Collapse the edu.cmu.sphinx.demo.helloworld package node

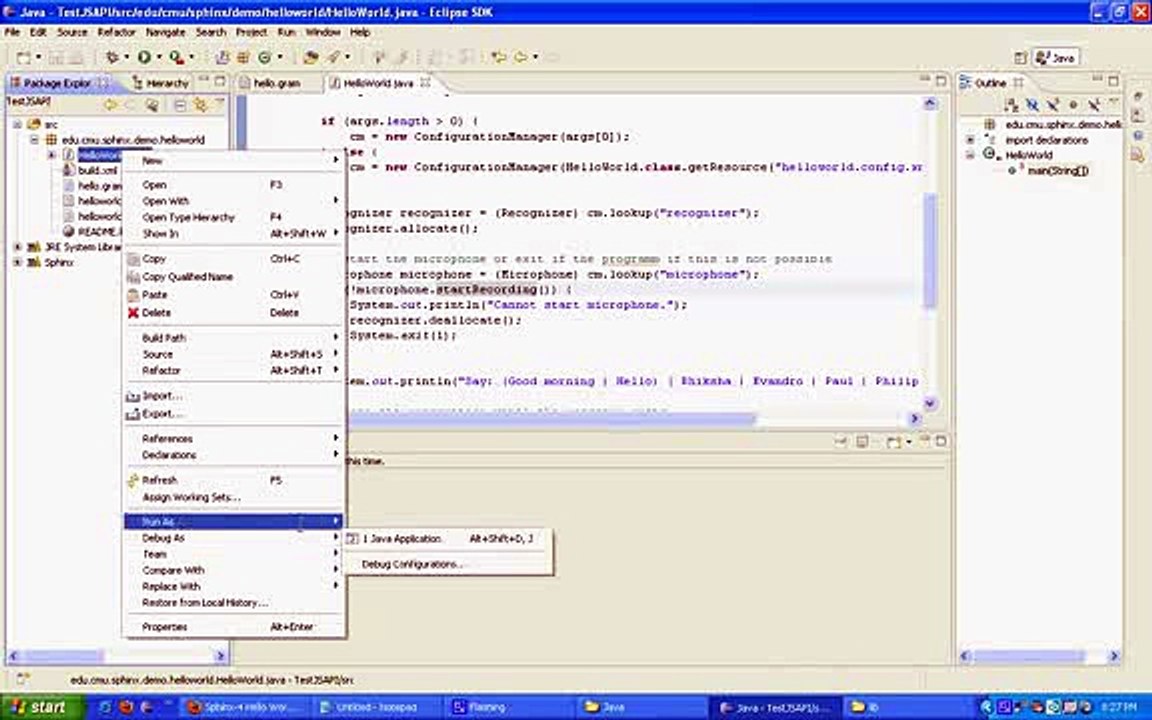pyautogui.click(x=35, y=140)
